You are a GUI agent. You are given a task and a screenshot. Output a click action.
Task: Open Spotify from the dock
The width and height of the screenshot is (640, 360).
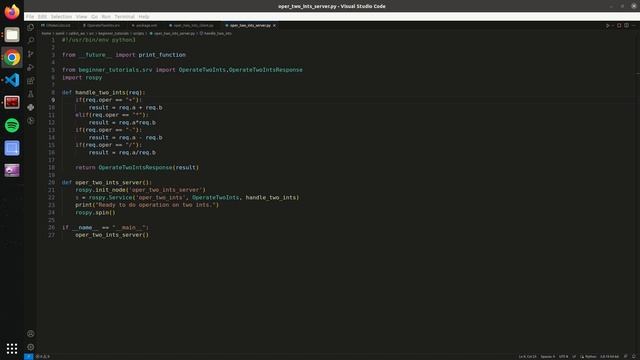click(12, 125)
